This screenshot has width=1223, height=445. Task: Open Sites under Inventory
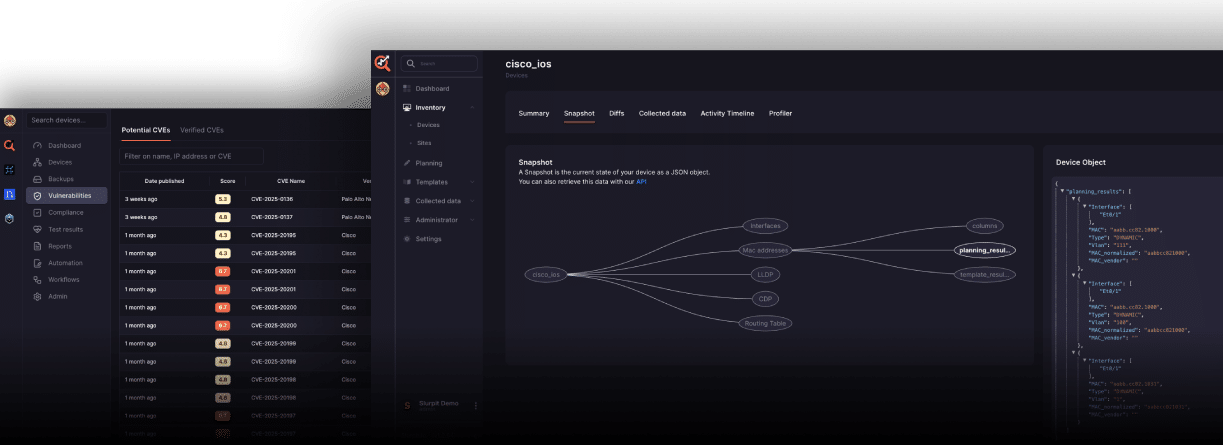[x=424, y=143]
